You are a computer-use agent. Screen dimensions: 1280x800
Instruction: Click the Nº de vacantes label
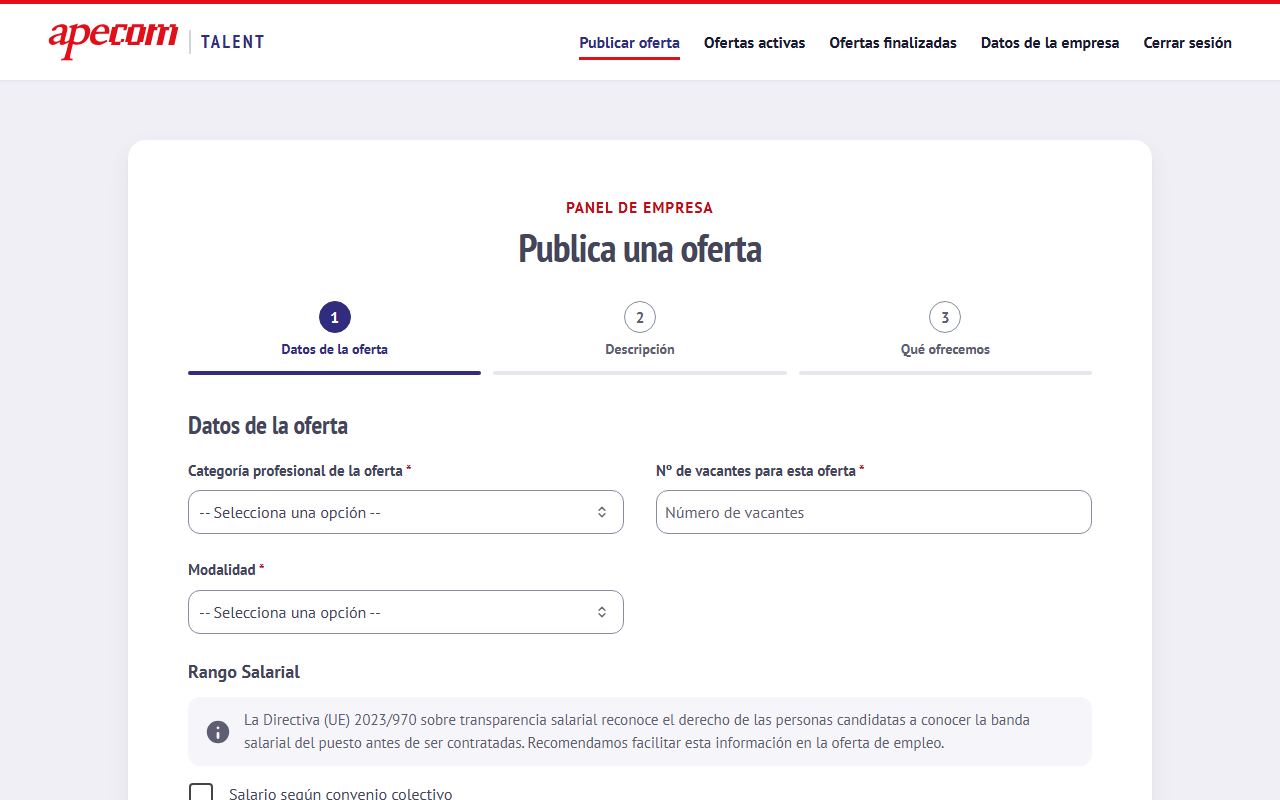[x=760, y=471]
